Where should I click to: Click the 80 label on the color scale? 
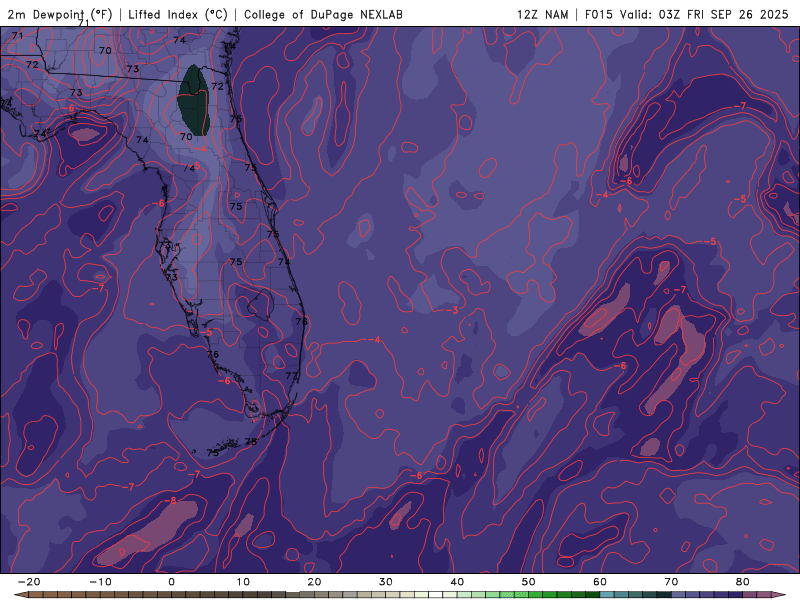tap(743, 582)
